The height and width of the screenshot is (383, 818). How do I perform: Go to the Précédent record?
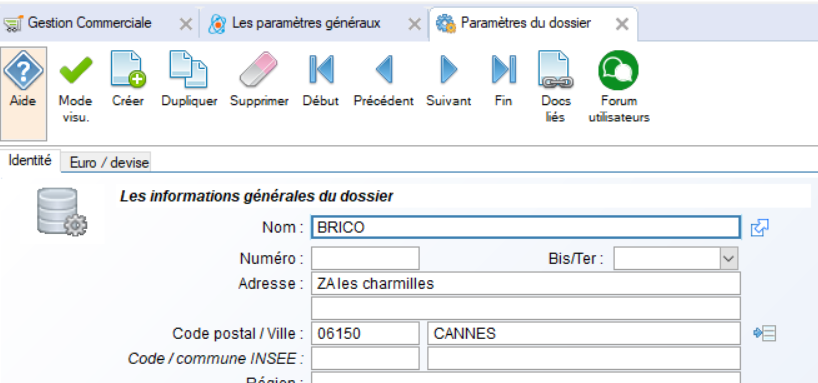383,79
